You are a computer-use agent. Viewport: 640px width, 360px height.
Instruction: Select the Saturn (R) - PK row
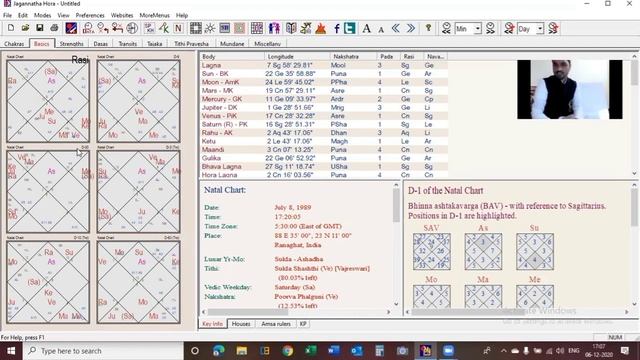pyautogui.click(x=324, y=124)
